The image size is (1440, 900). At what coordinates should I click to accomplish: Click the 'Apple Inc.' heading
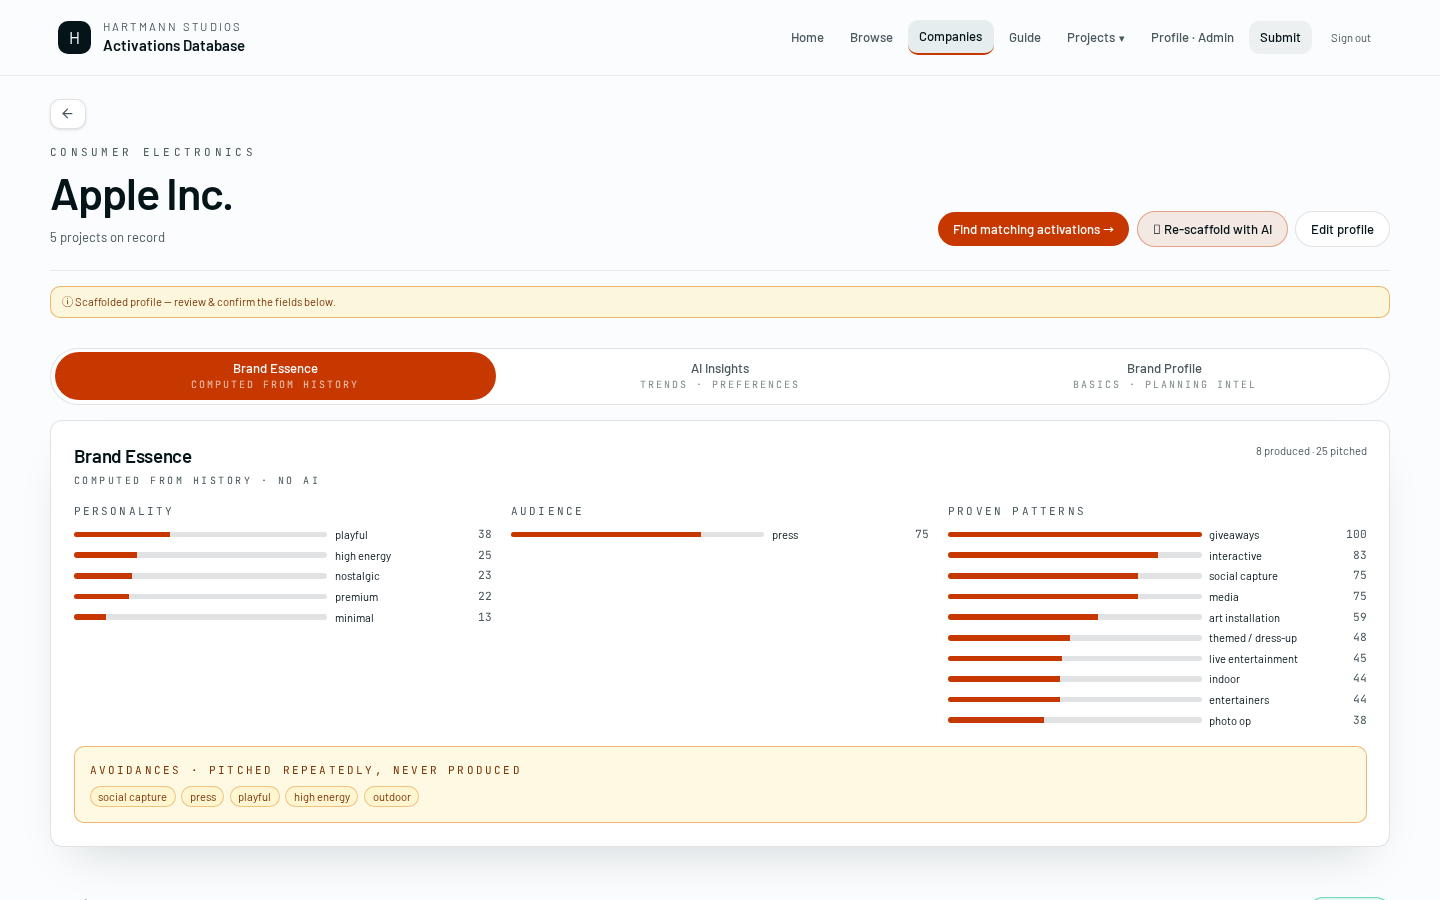pyautogui.click(x=141, y=195)
